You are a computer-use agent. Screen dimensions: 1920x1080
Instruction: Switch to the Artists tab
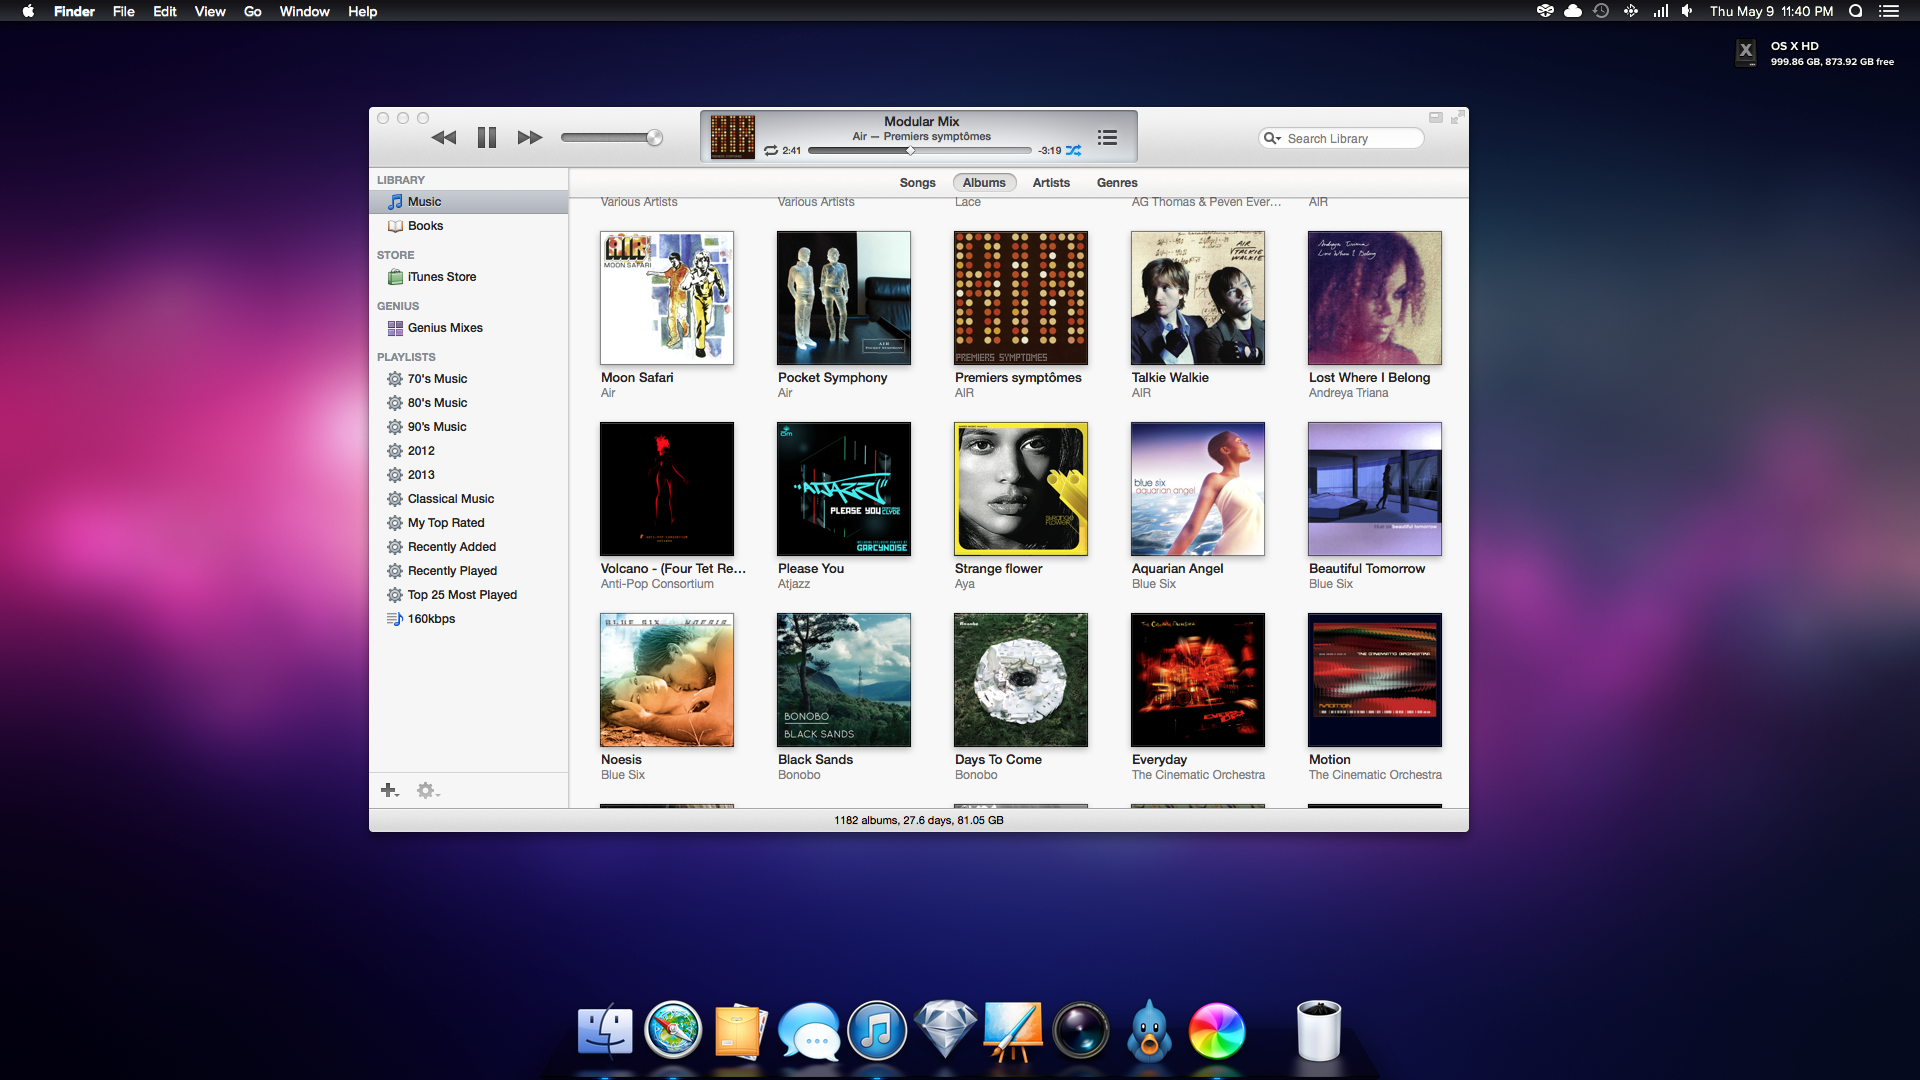click(x=1051, y=183)
